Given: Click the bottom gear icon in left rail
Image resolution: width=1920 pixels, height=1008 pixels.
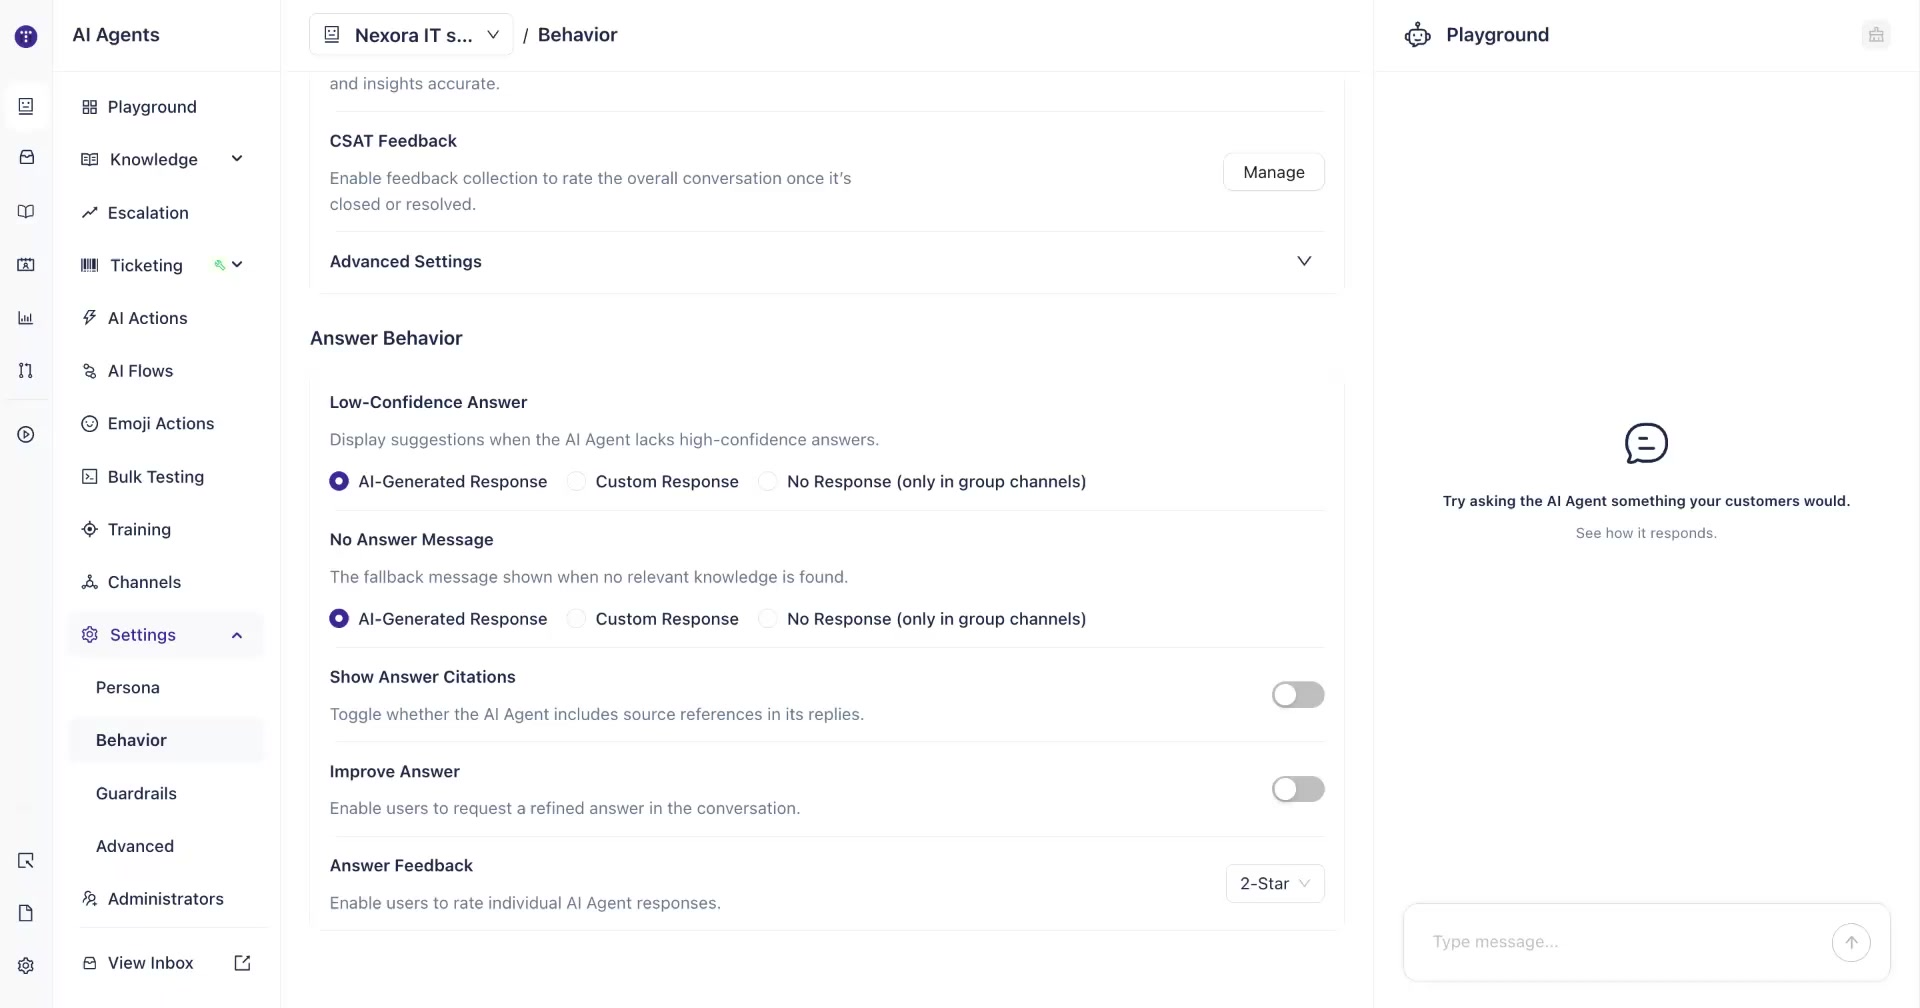Looking at the screenshot, I should (x=26, y=966).
